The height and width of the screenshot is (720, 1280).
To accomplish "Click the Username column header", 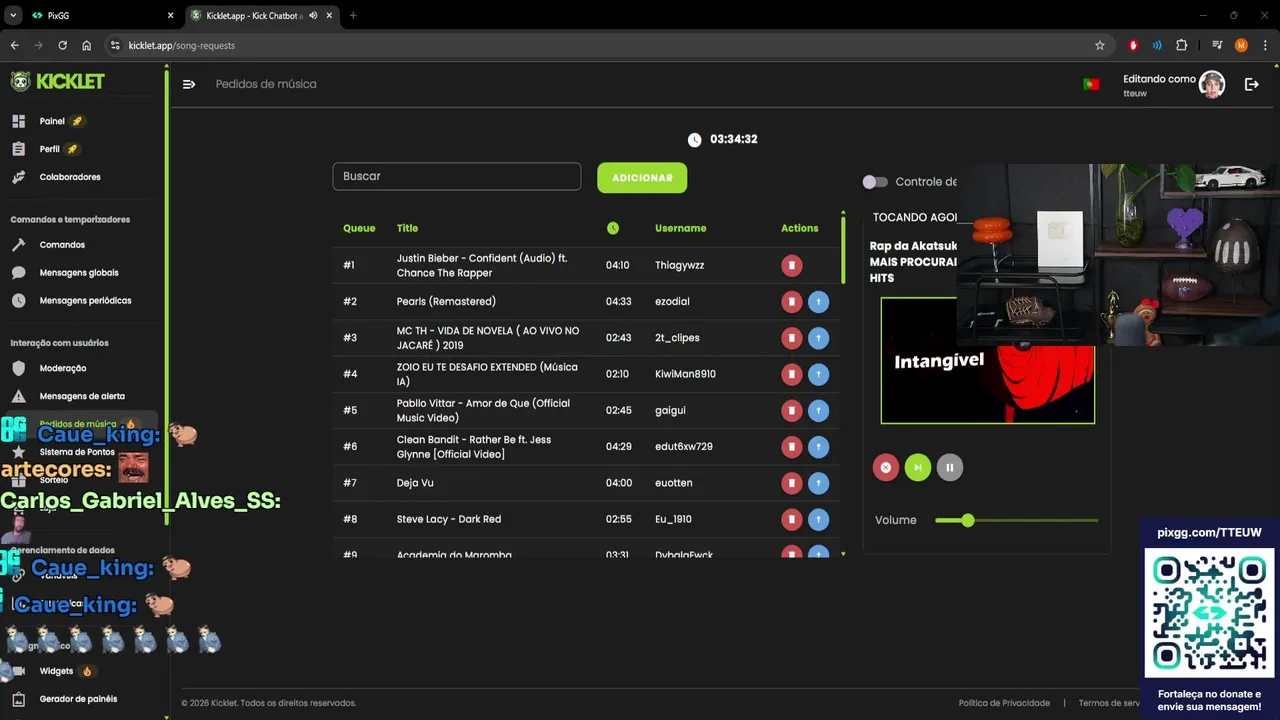I will [x=680, y=228].
